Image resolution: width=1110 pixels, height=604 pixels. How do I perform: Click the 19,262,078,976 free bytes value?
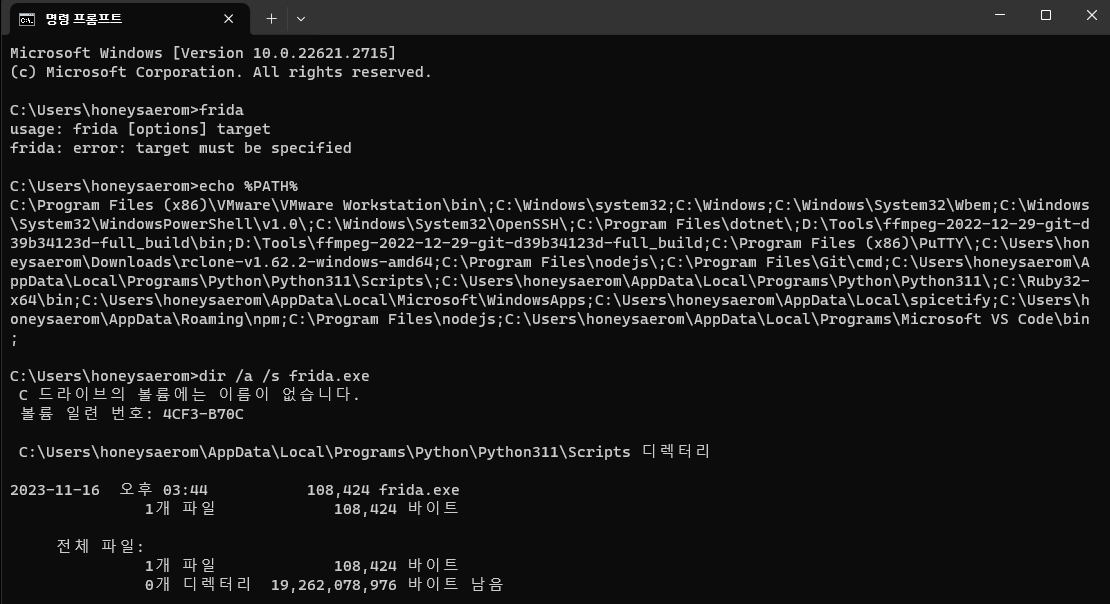pos(333,585)
